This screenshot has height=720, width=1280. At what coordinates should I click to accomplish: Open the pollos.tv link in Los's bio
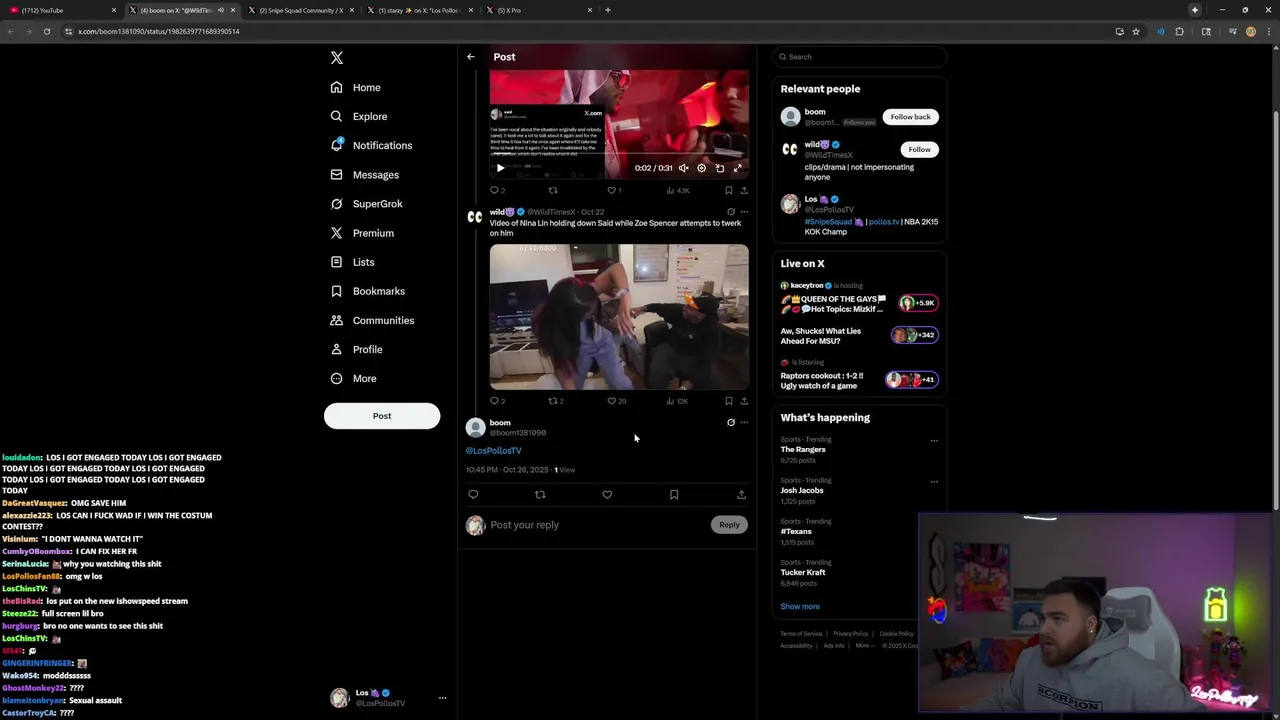pyautogui.click(x=884, y=222)
